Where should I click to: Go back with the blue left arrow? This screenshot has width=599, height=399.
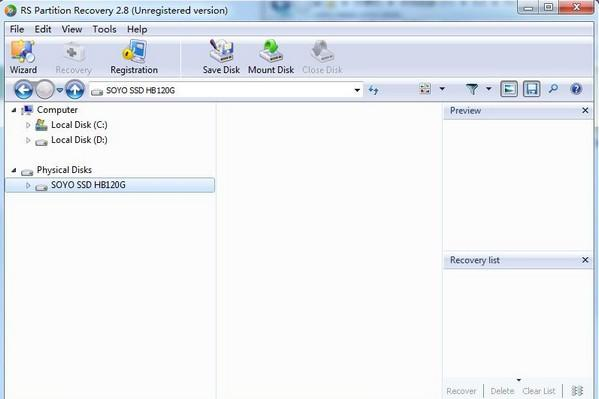tap(23, 90)
